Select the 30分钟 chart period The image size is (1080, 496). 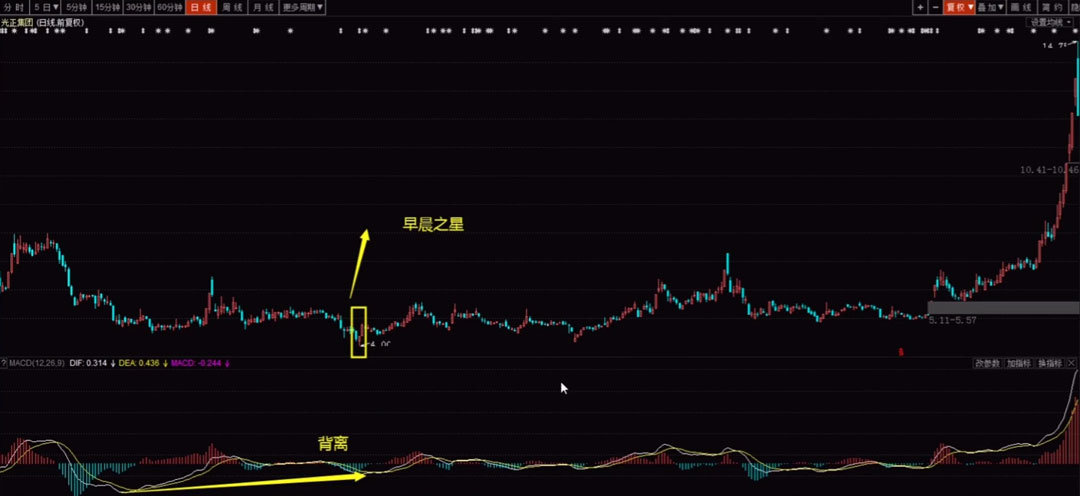point(138,8)
